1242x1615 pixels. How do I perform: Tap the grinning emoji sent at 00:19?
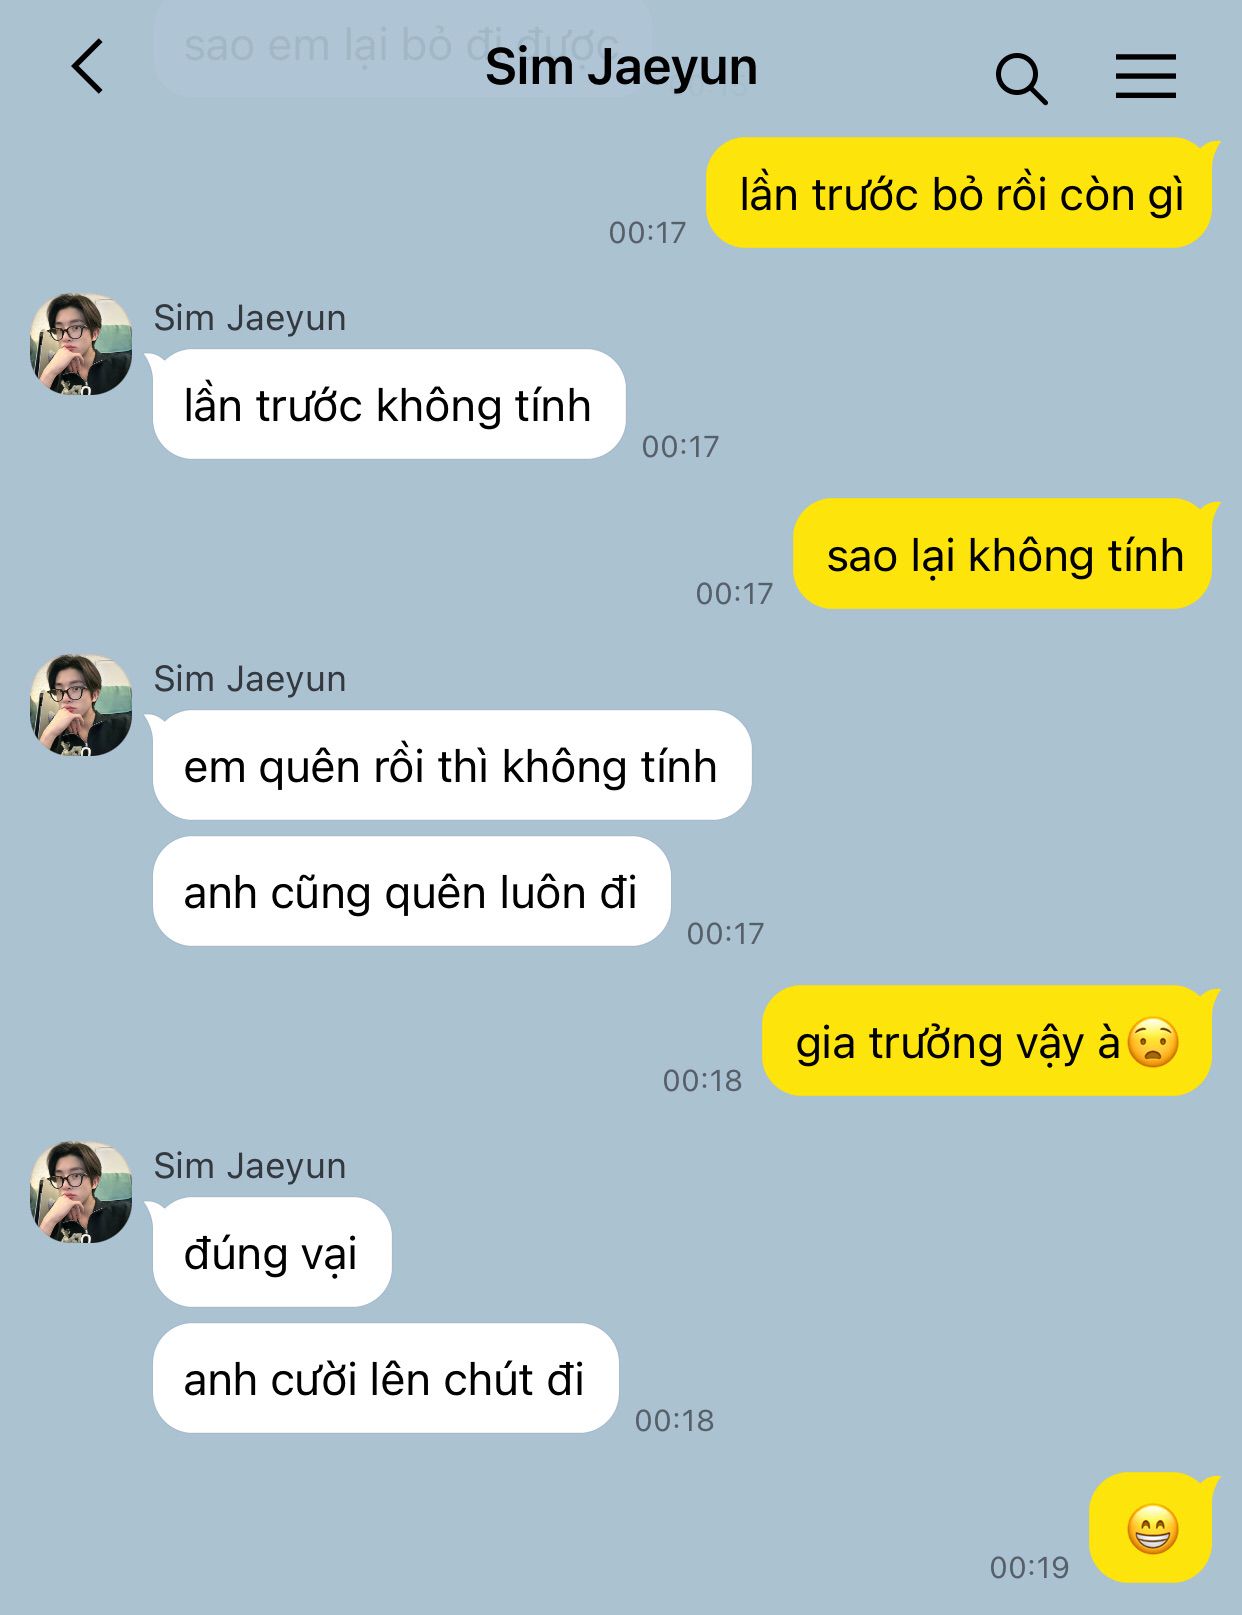(x=1153, y=1529)
